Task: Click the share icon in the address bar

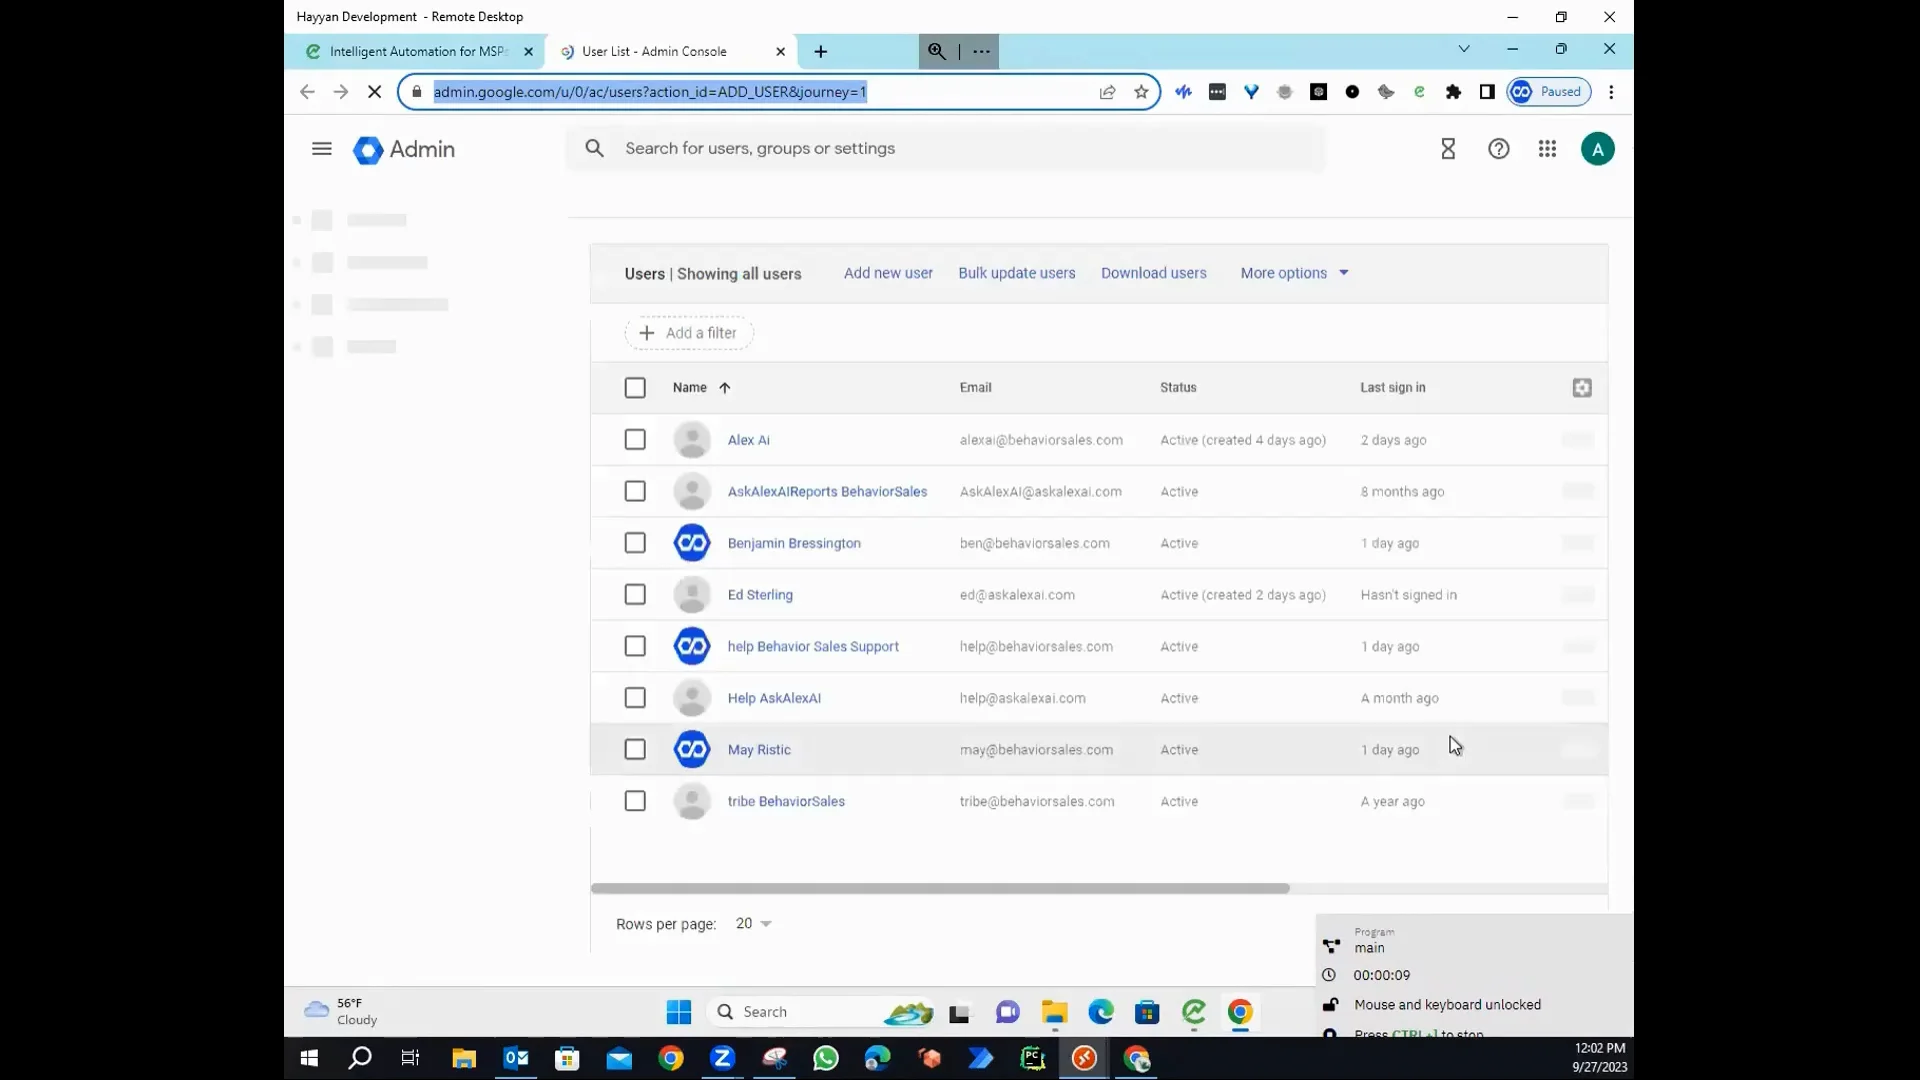Action: coord(1107,91)
